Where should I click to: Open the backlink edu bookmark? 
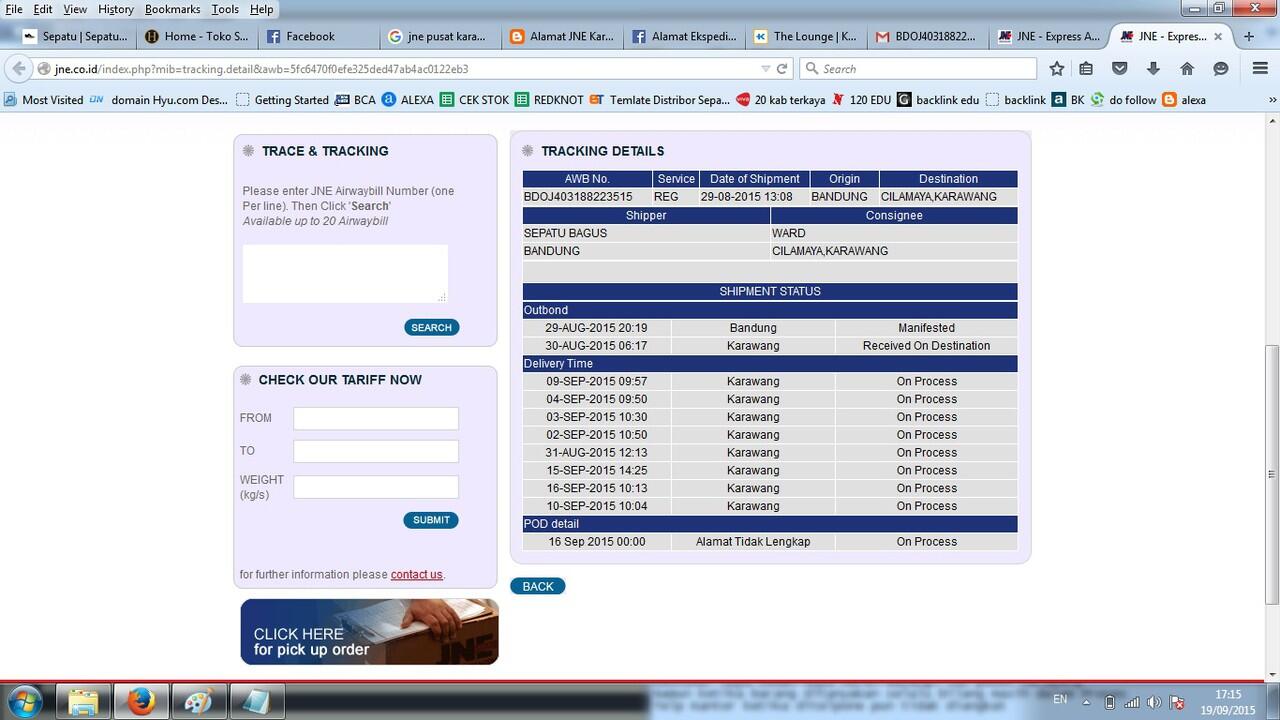tap(939, 100)
